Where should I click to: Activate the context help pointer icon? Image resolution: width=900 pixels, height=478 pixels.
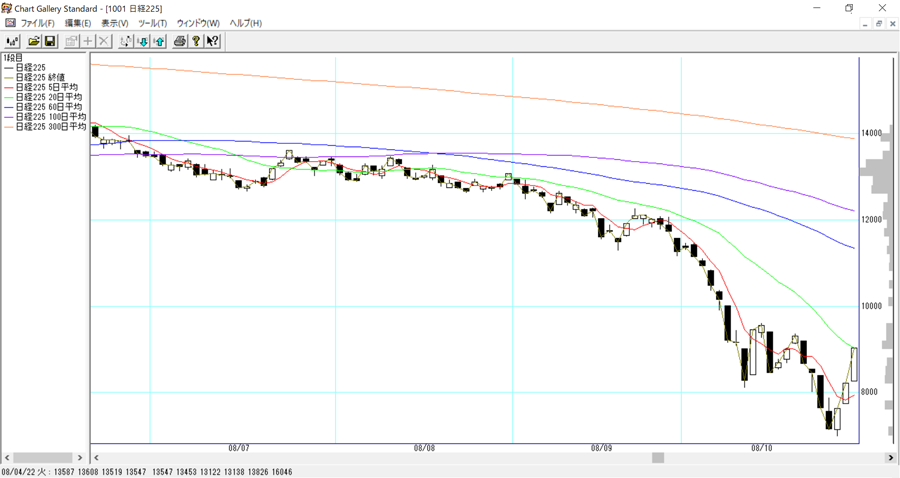click(x=212, y=41)
